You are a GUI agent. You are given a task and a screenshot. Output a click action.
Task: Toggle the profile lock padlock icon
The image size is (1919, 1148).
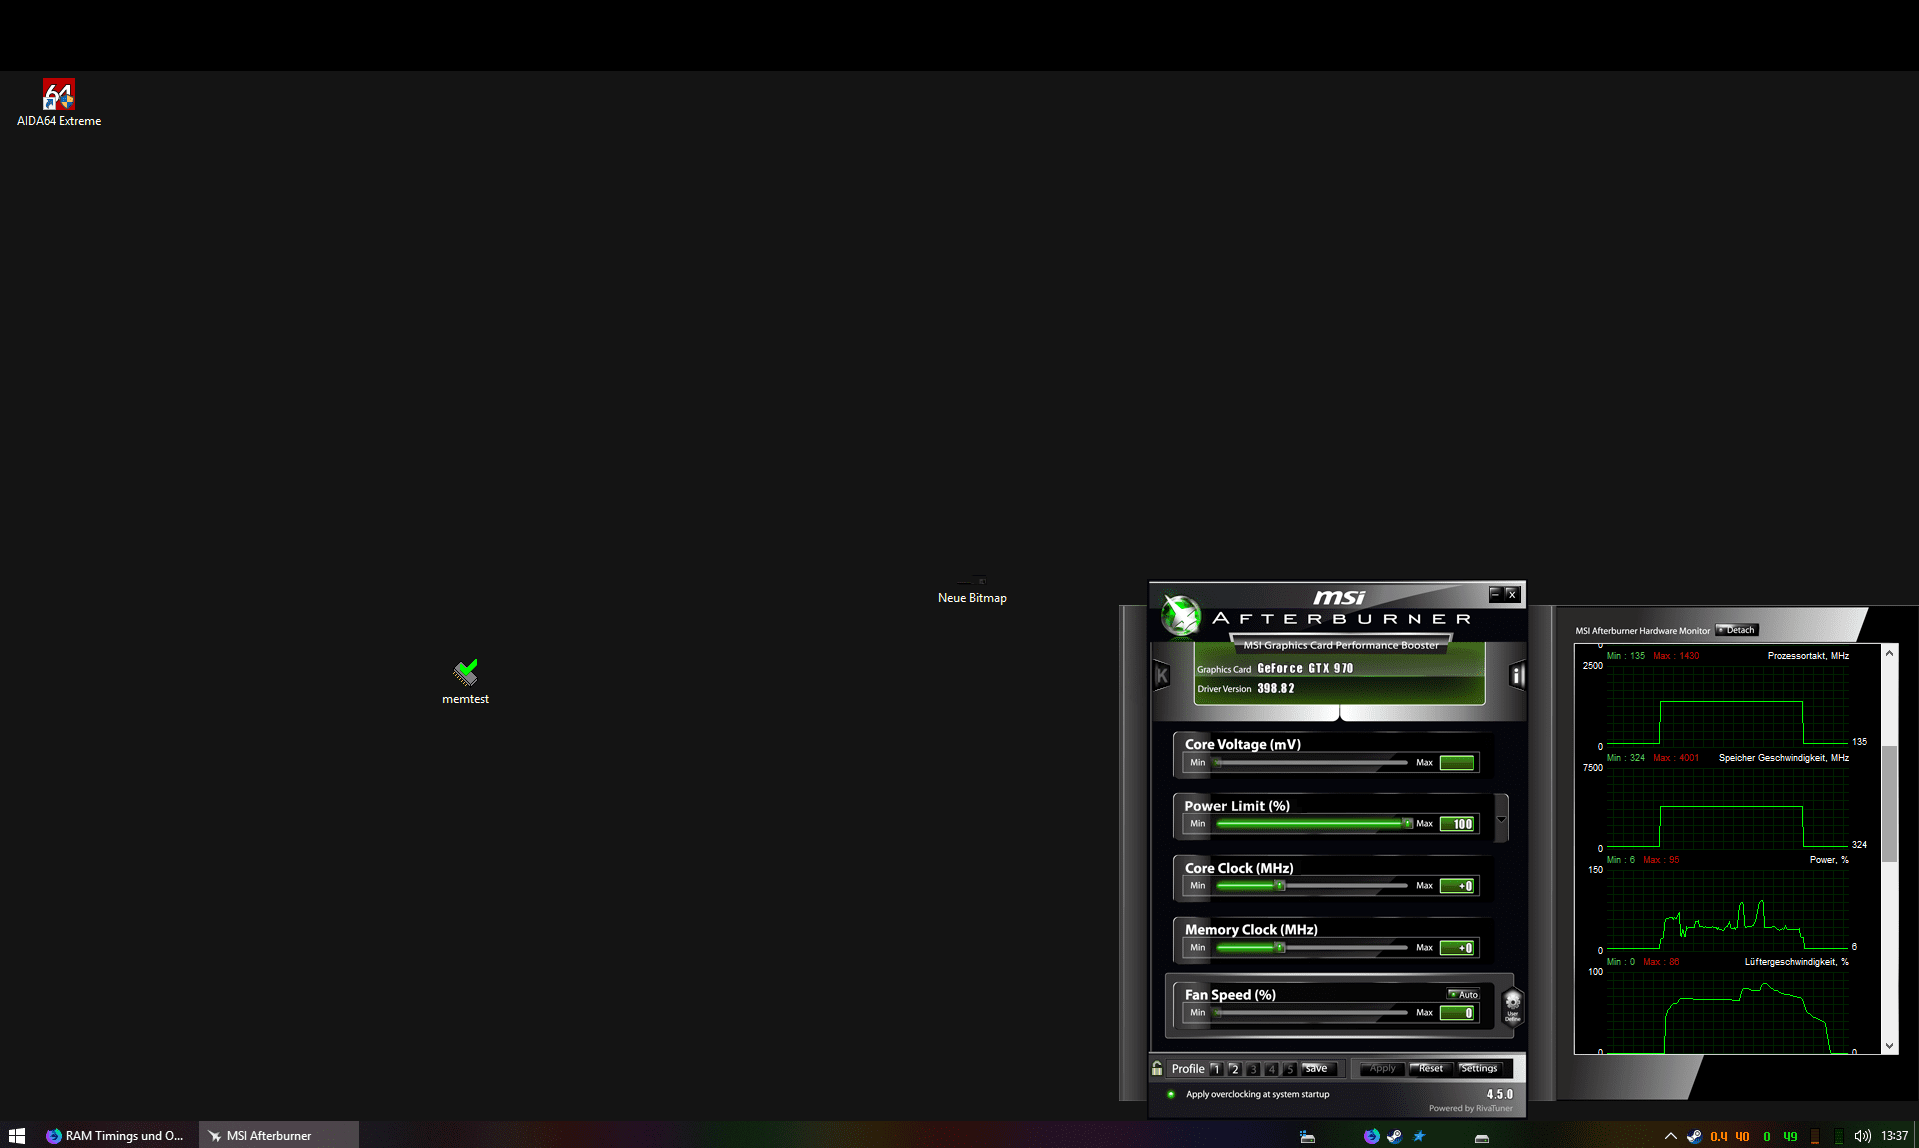[1157, 1068]
